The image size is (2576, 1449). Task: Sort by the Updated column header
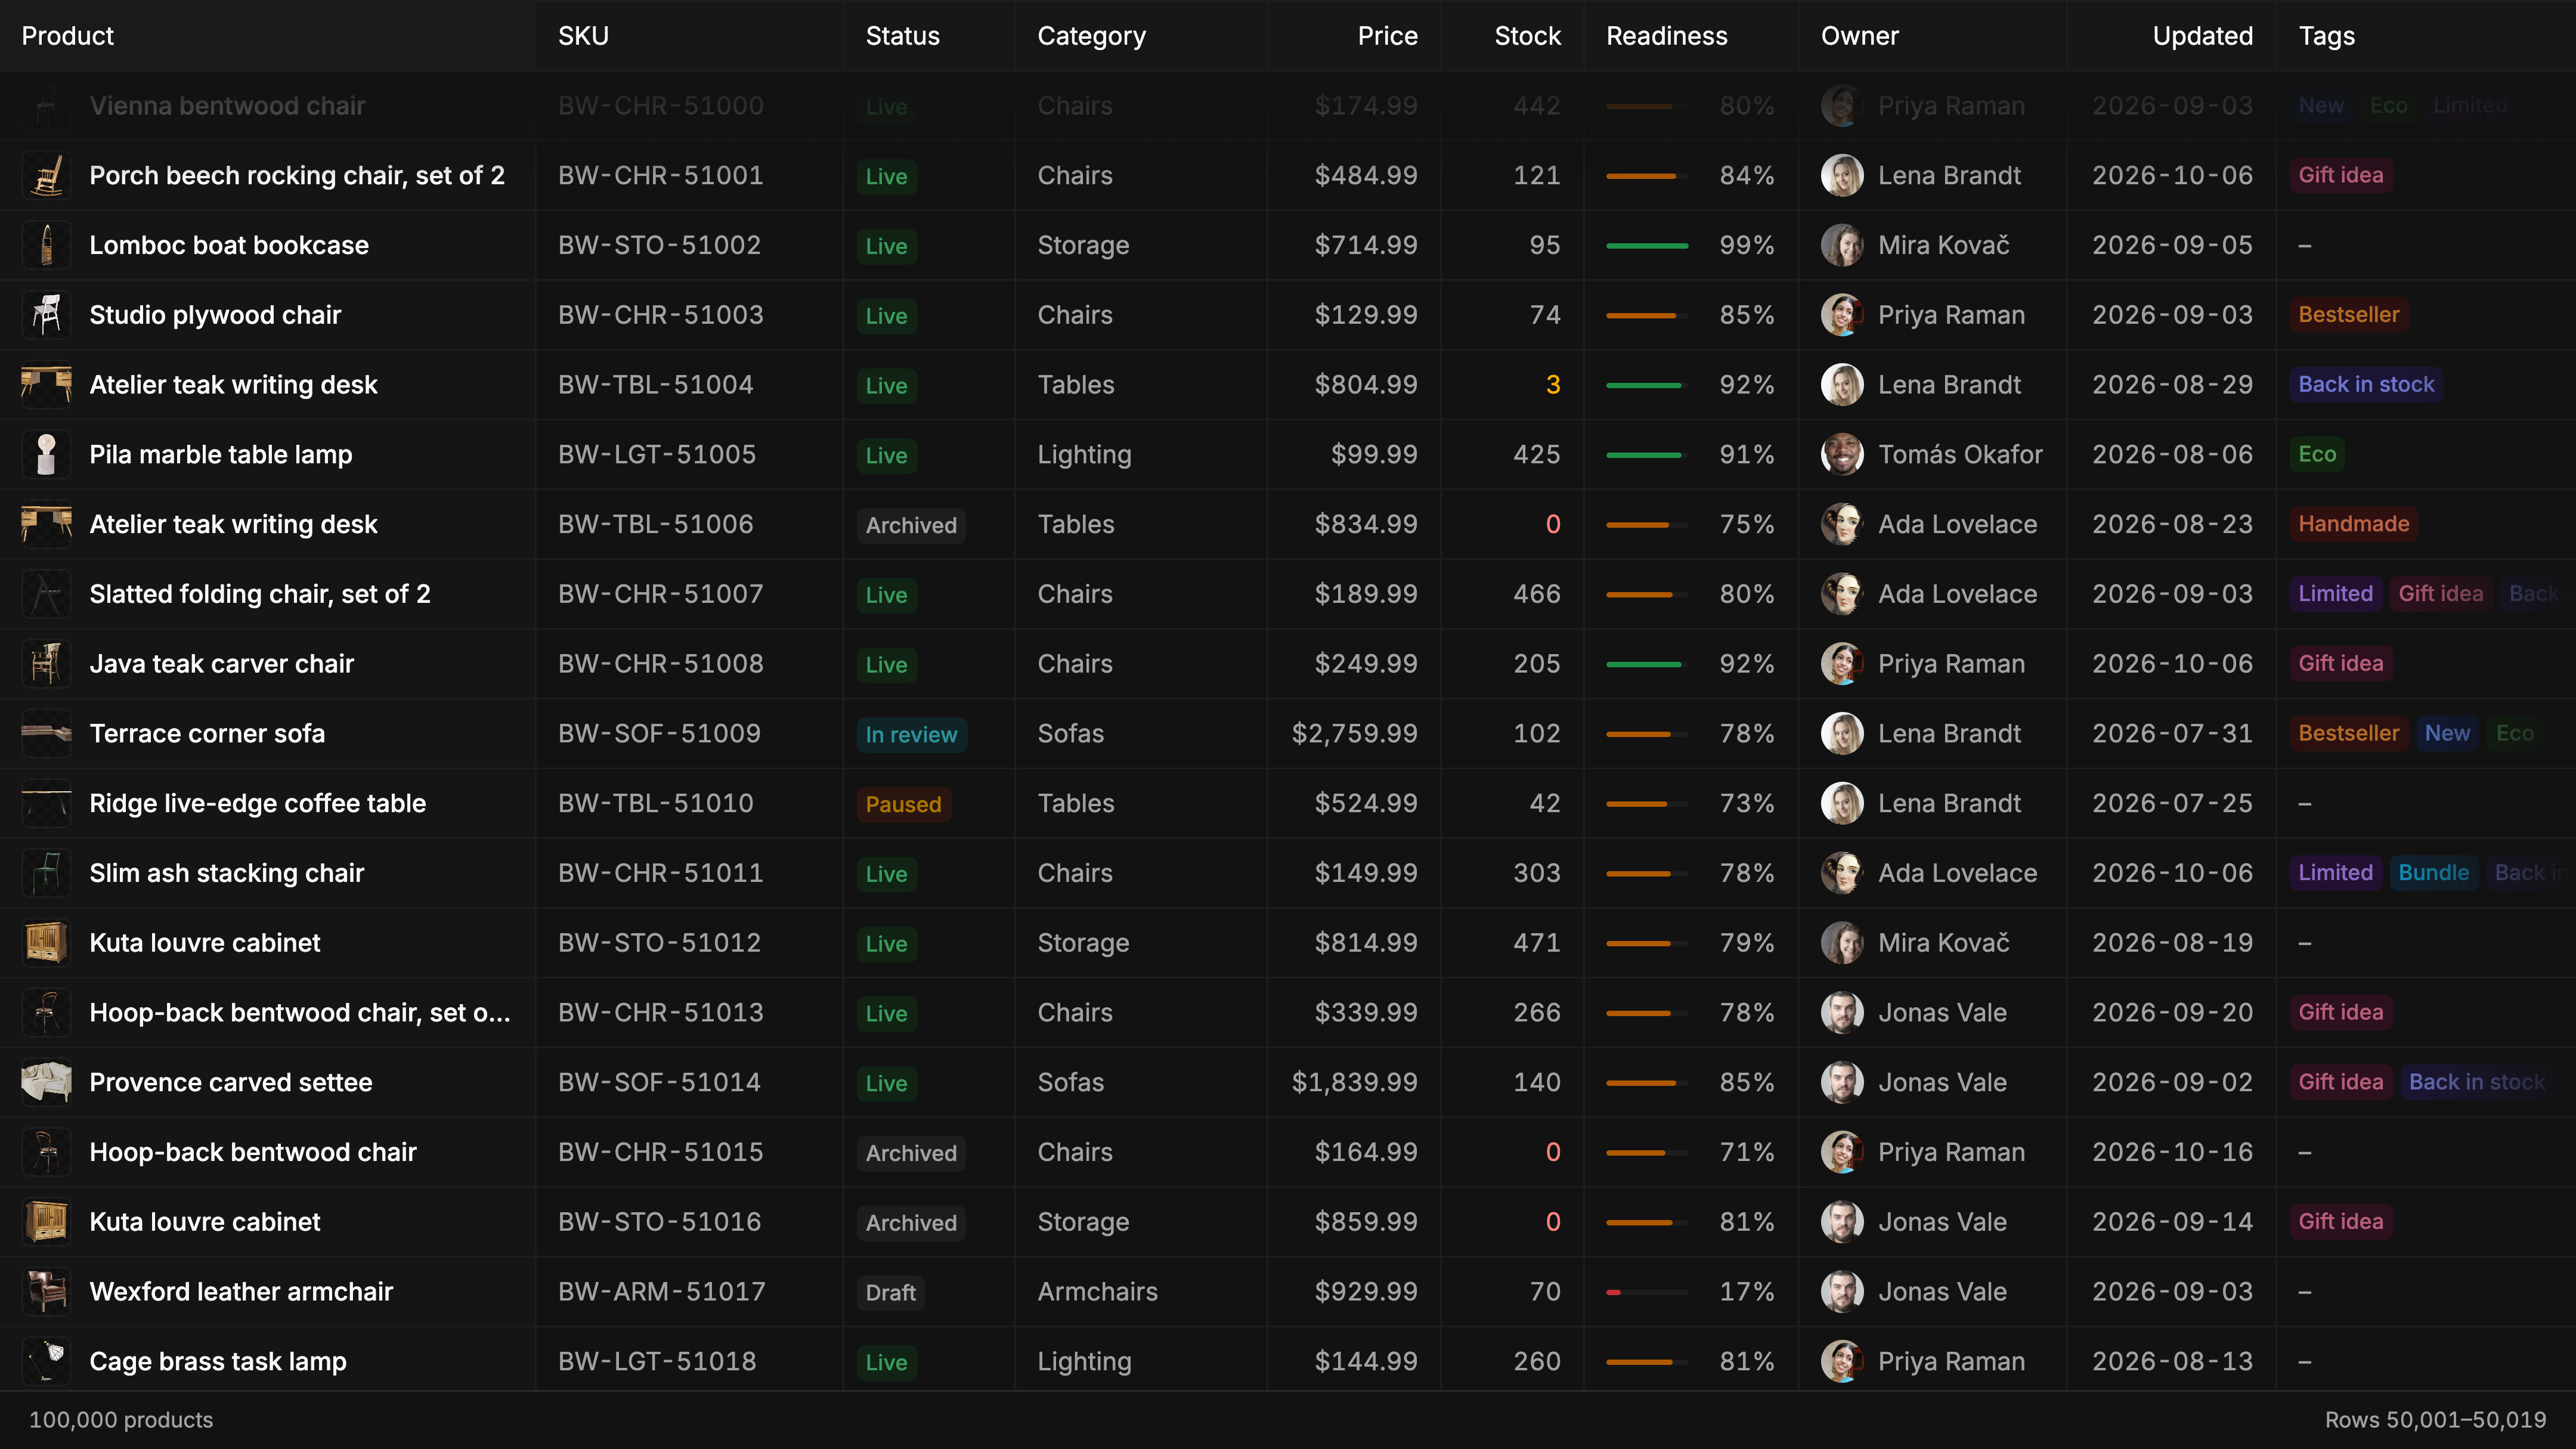pyautogui.click(x=2202, y=36)
